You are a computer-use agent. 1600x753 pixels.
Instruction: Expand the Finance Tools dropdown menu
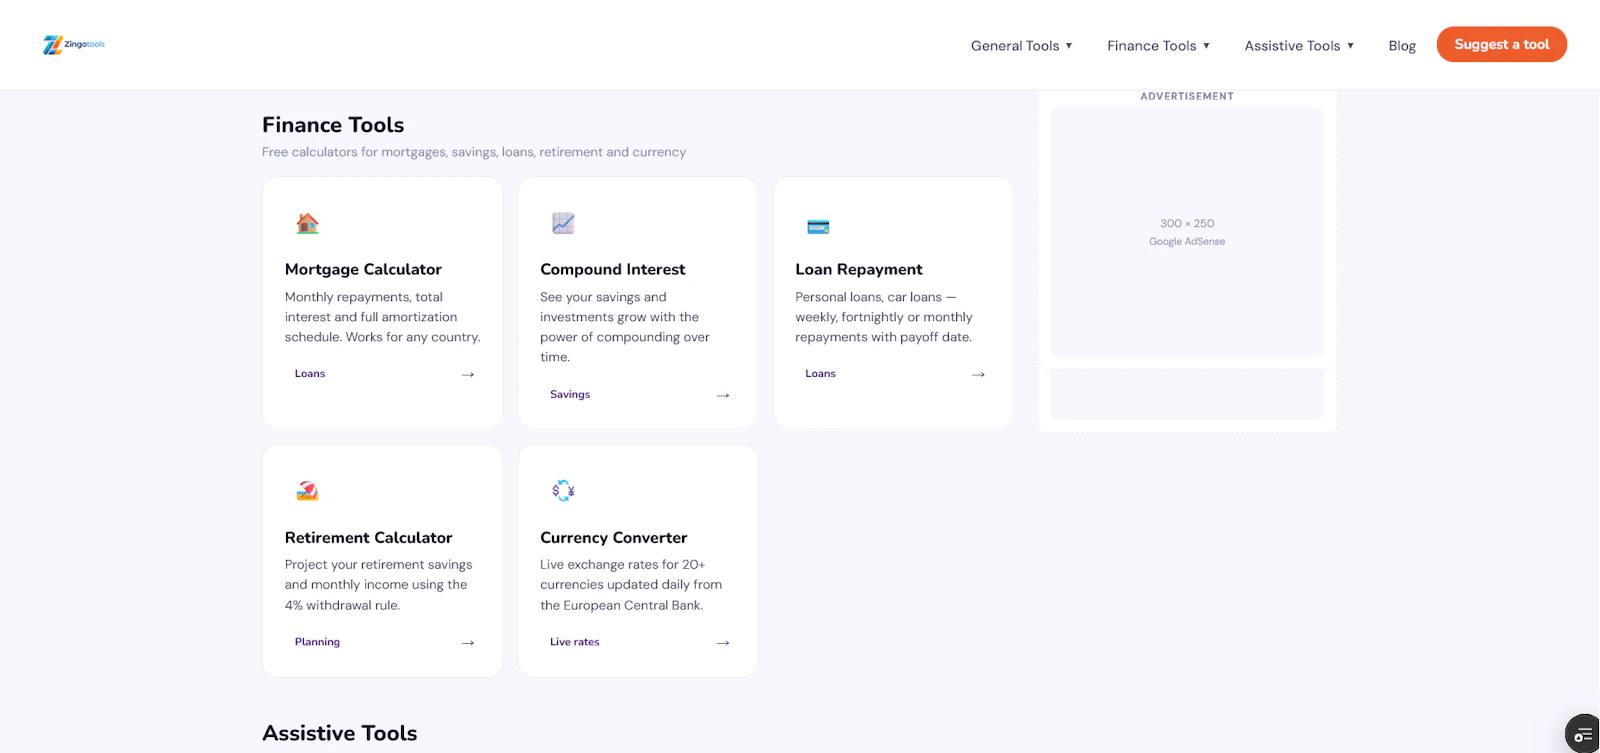(1158, 45)
